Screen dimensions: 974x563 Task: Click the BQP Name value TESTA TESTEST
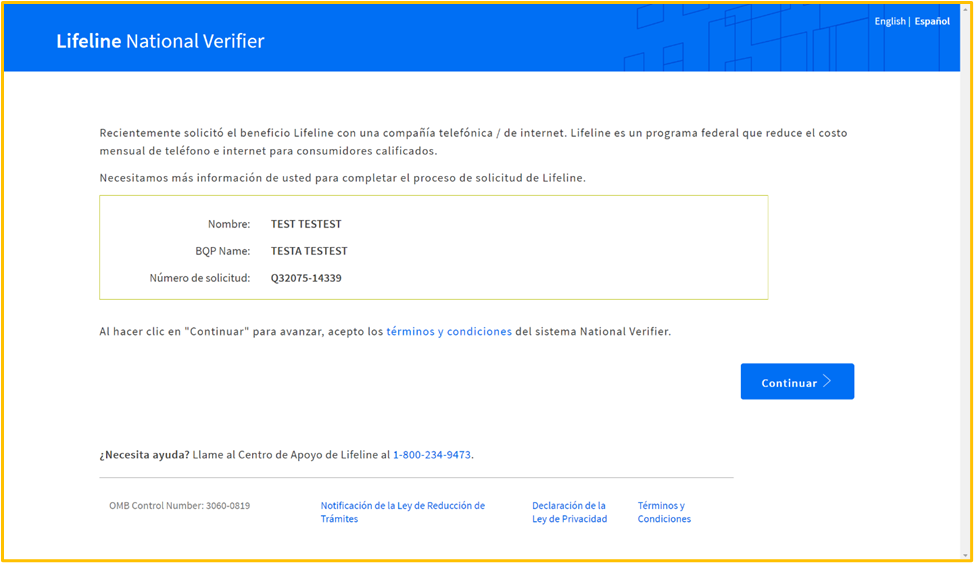[x=309, y=251]
